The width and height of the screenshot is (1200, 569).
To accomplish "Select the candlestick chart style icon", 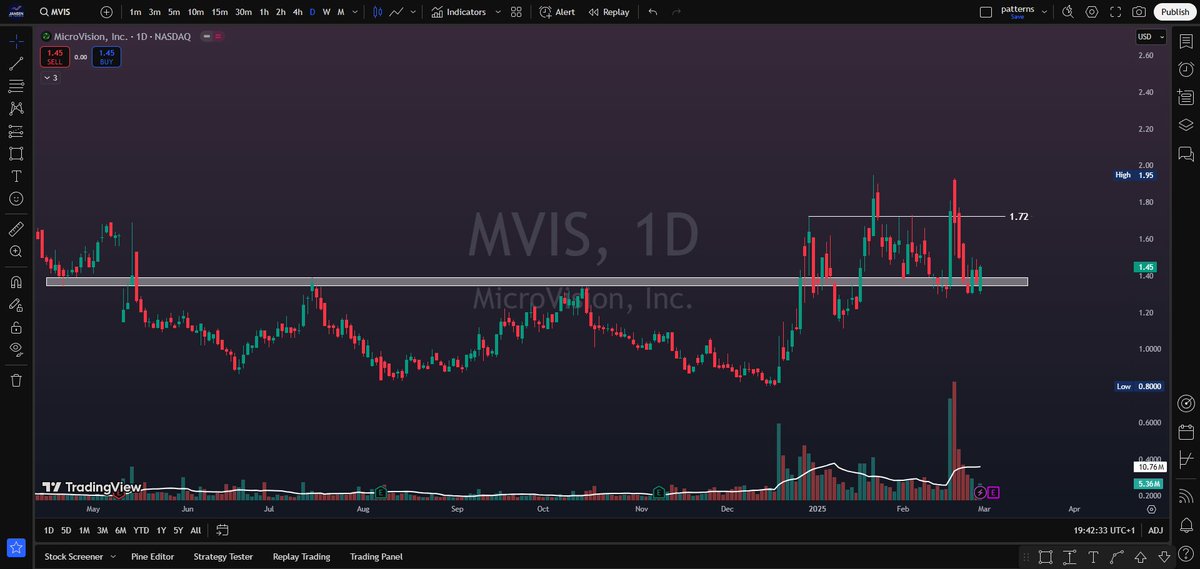I will (x=377, y=12).
